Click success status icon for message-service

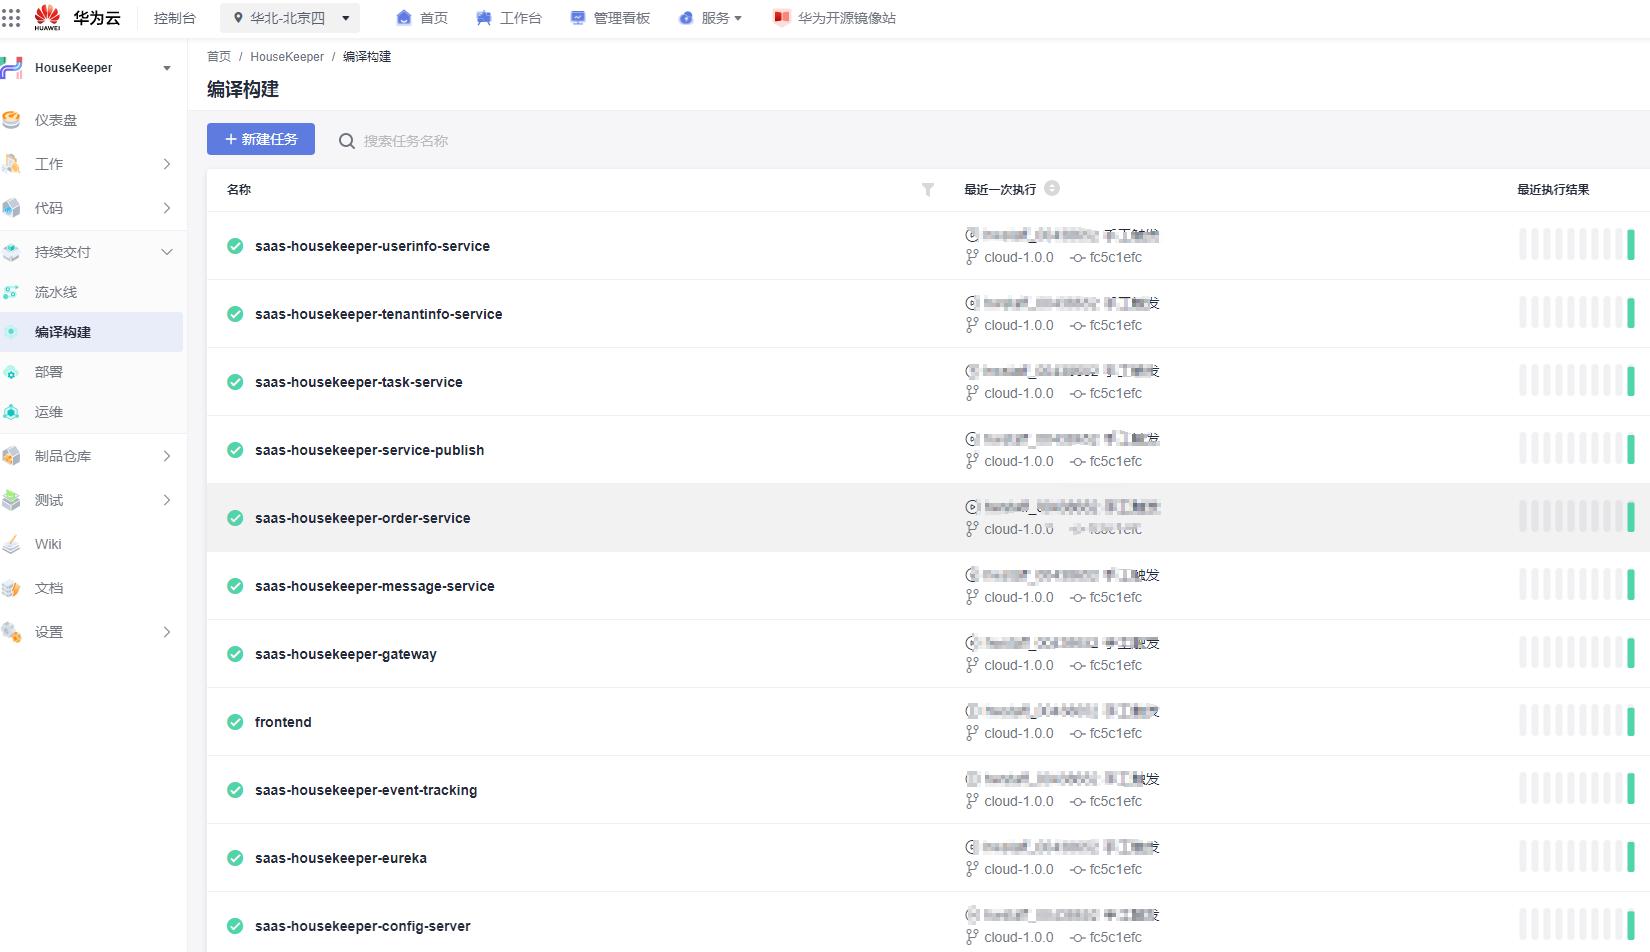(x=235, y=586)
